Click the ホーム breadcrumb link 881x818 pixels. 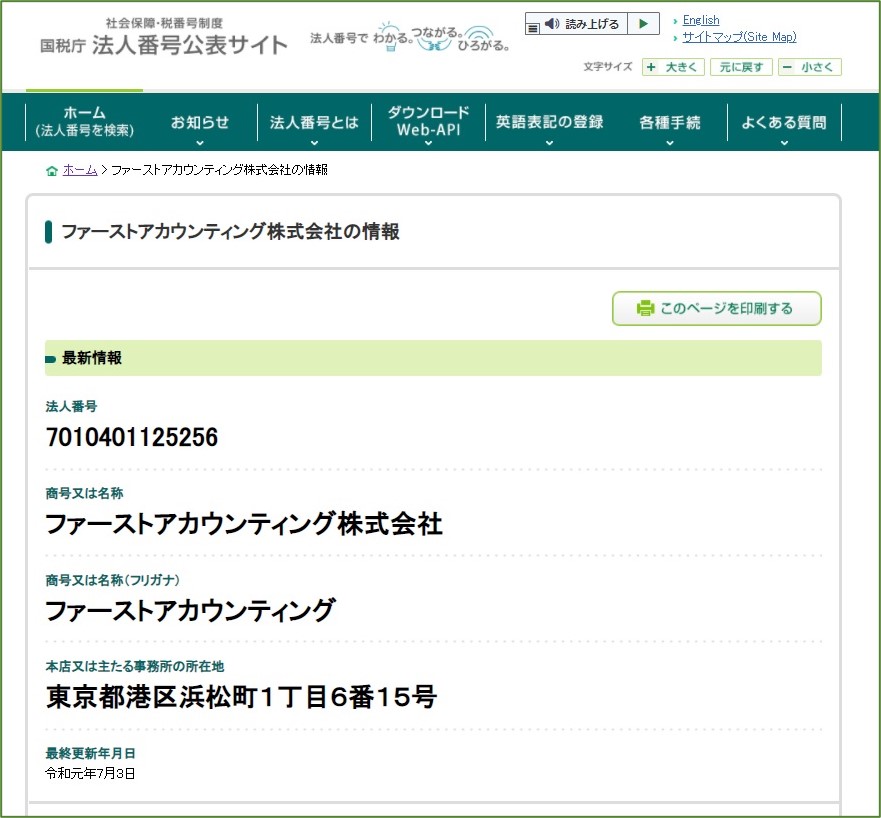pos(80,170)
